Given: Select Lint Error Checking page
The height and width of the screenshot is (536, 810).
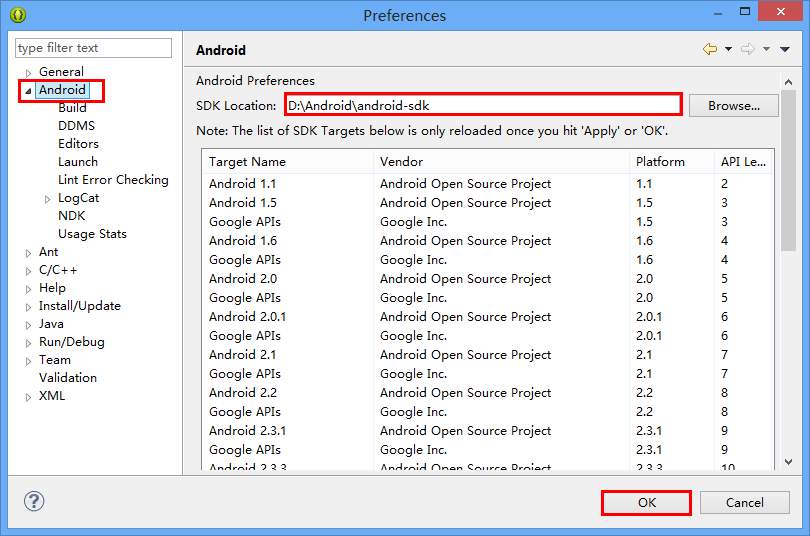Looking at the screenshot, I should tap(113, 180).
